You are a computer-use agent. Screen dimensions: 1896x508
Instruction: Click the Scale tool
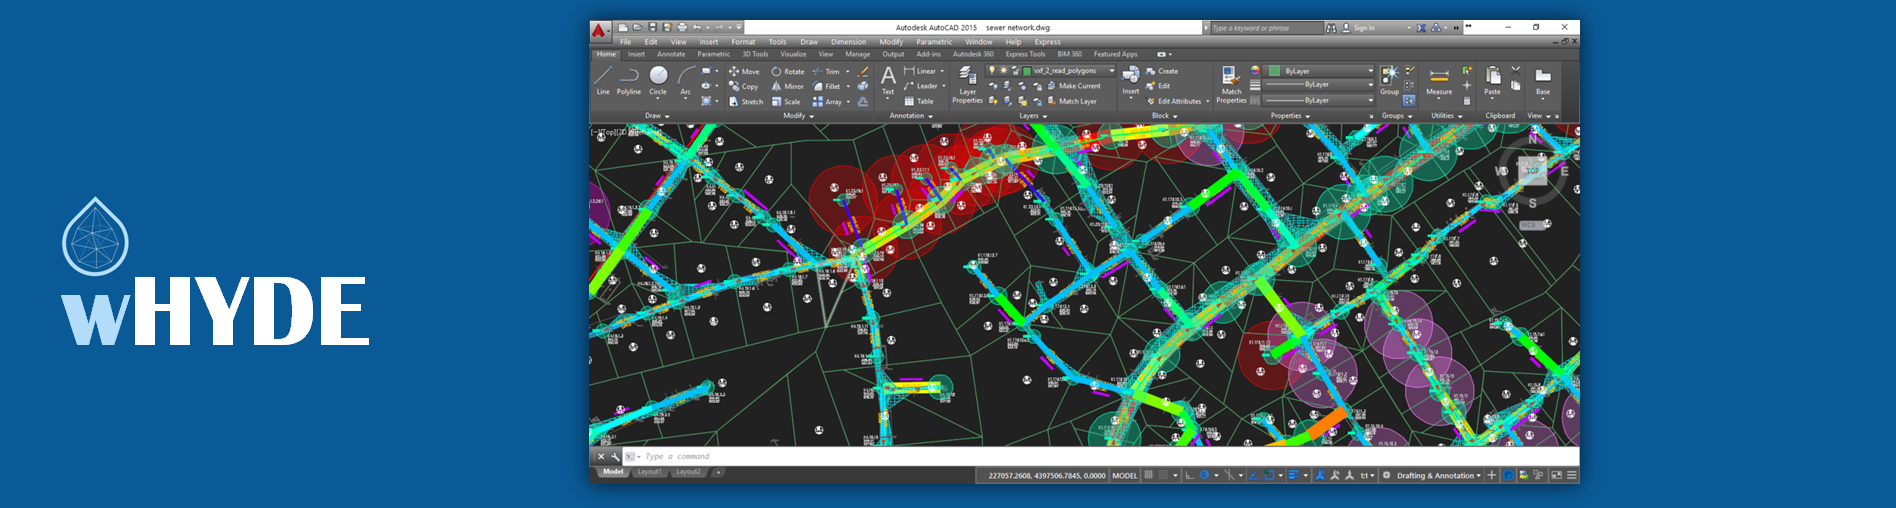(786, 102)
